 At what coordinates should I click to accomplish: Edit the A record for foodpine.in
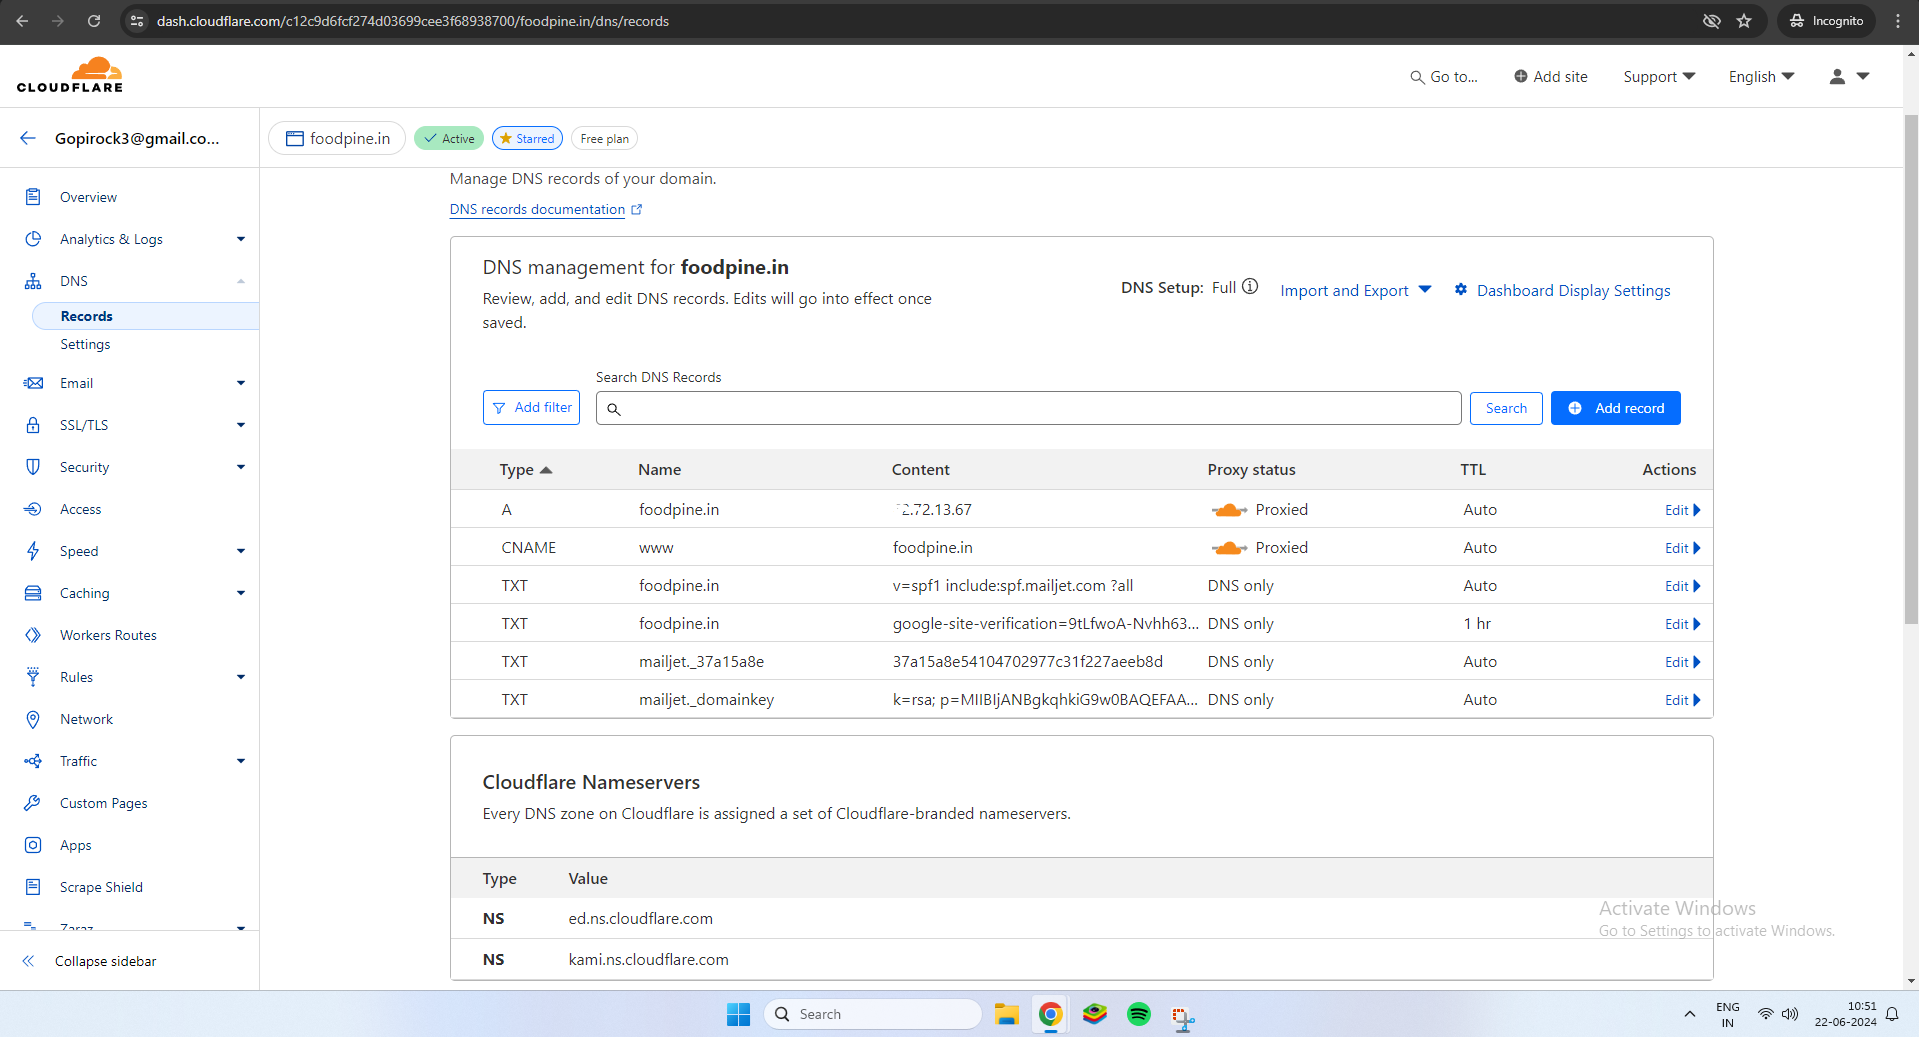tap(1682, 510)
